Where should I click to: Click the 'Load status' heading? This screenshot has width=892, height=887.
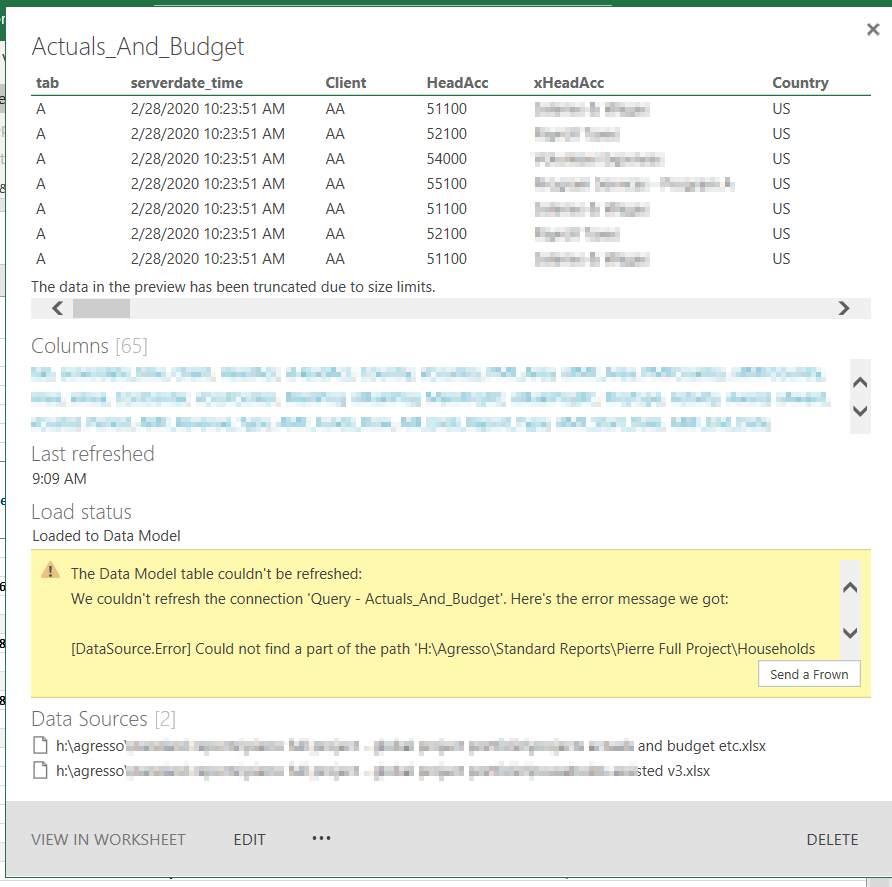(81, 512)
